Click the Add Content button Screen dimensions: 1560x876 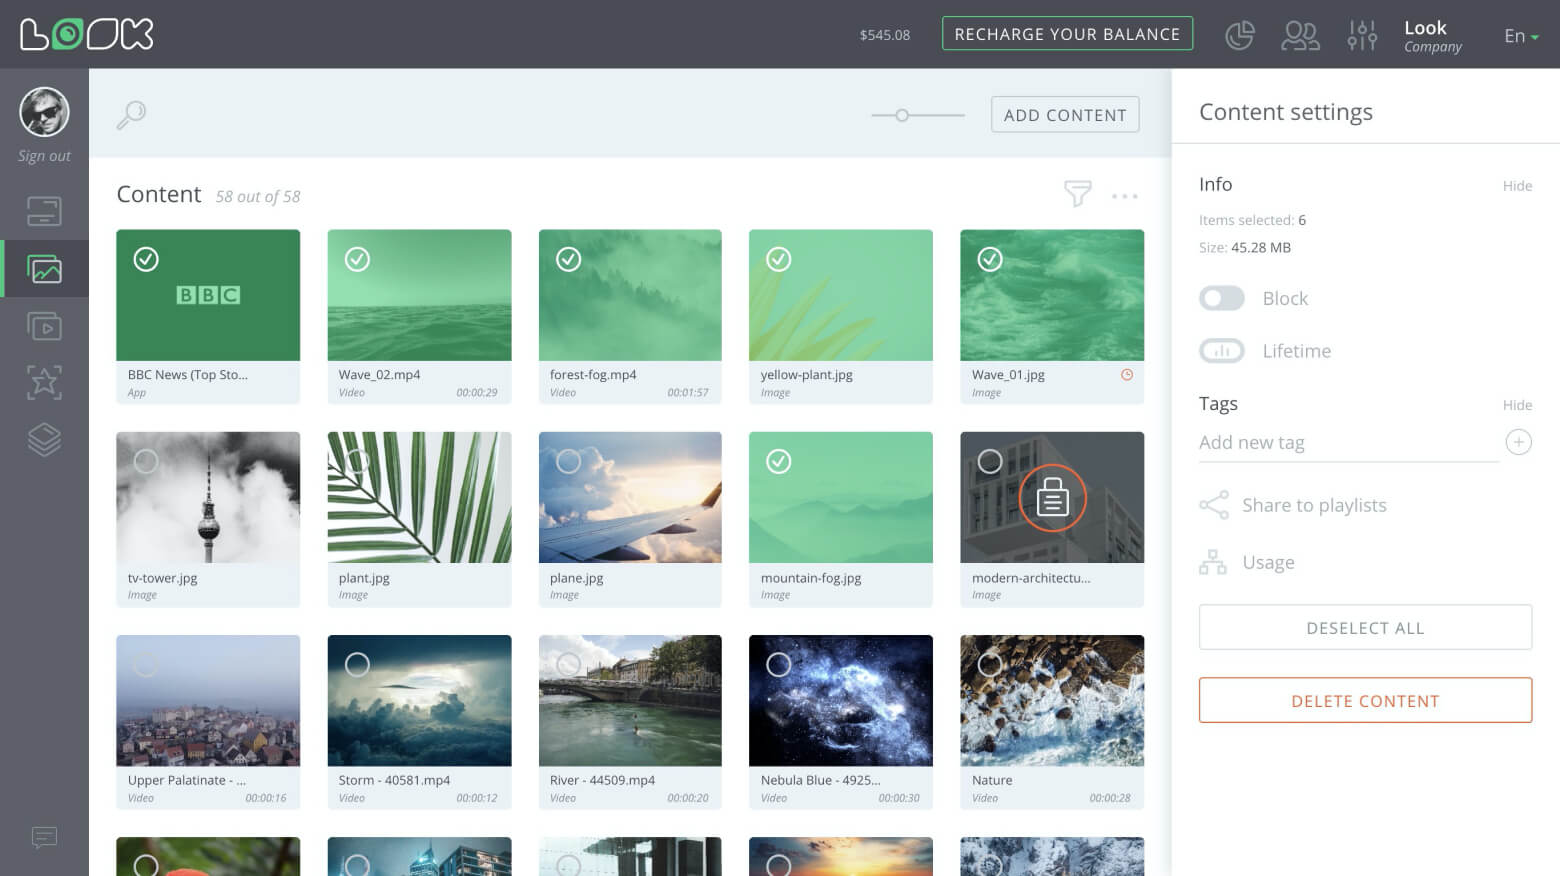click(x=1065, y=115)
